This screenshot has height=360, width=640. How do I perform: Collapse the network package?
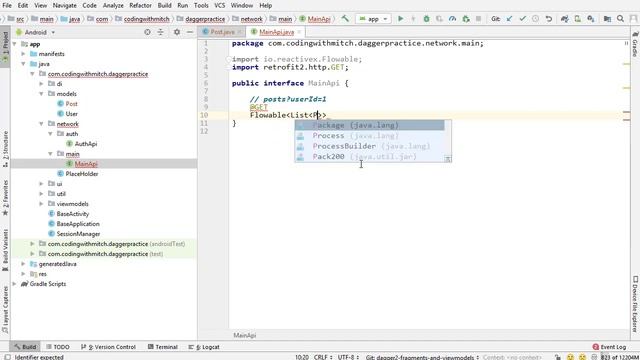click(x=41, y=124)
